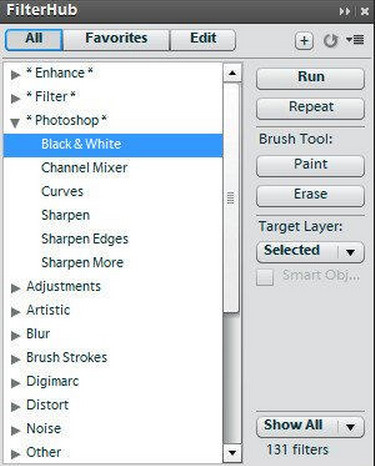Close the FilterHub panel
The height and width of the screenshot is (466, 375).
click(x=365, y=12)
